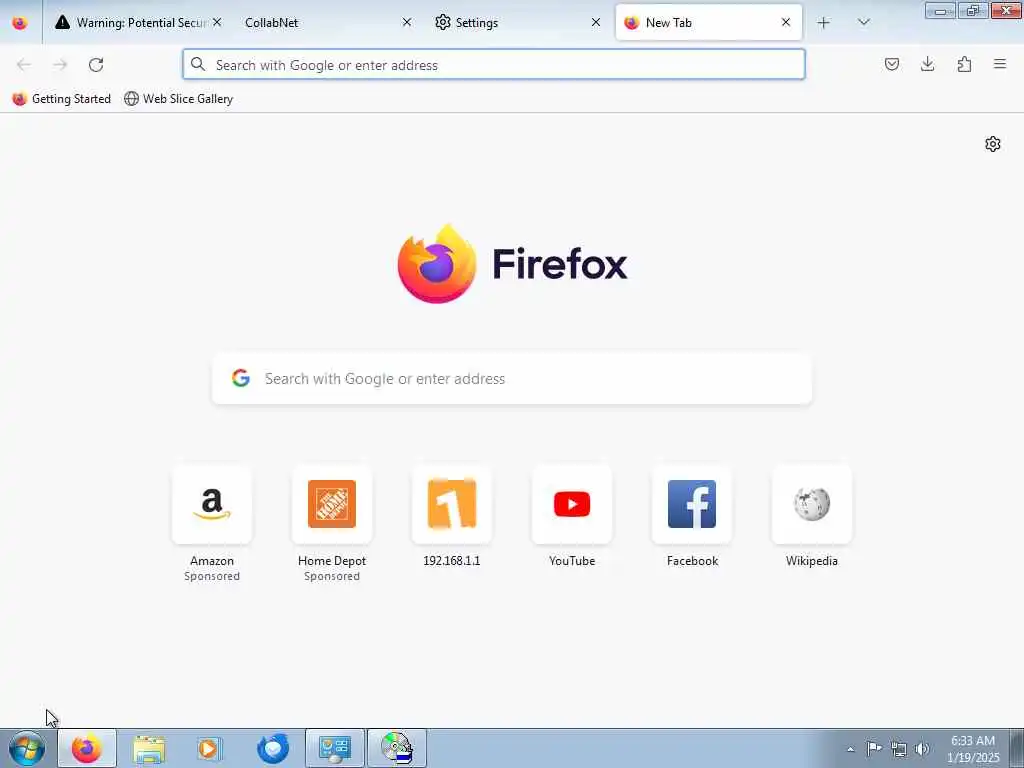
Task: Open network status tray icon
Action: coord(899,749)
